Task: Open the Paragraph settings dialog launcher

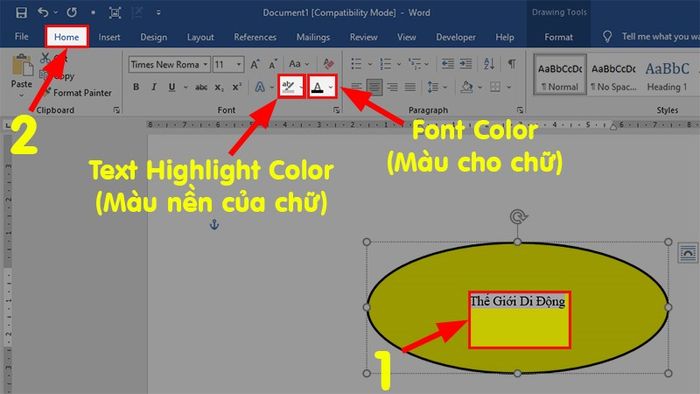Action: pos(520,110)
